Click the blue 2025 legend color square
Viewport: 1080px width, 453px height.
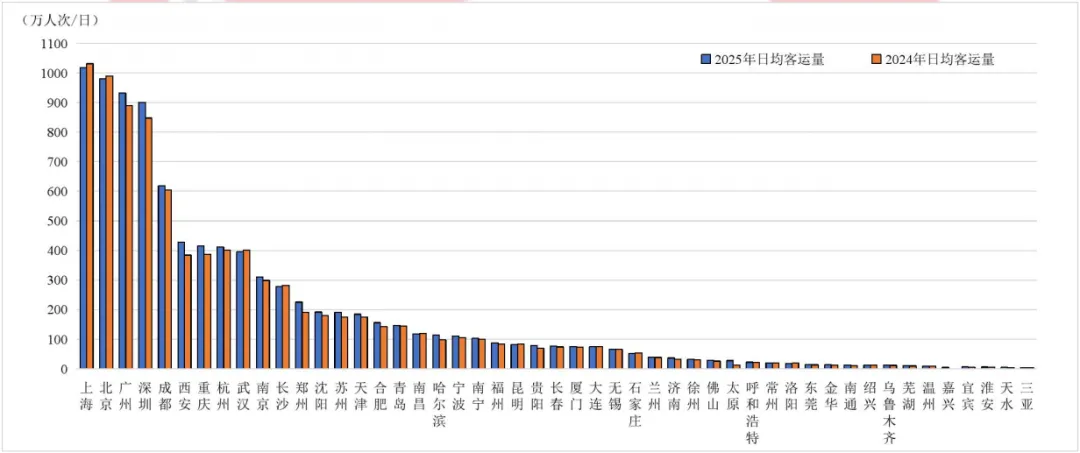[706, 61]
